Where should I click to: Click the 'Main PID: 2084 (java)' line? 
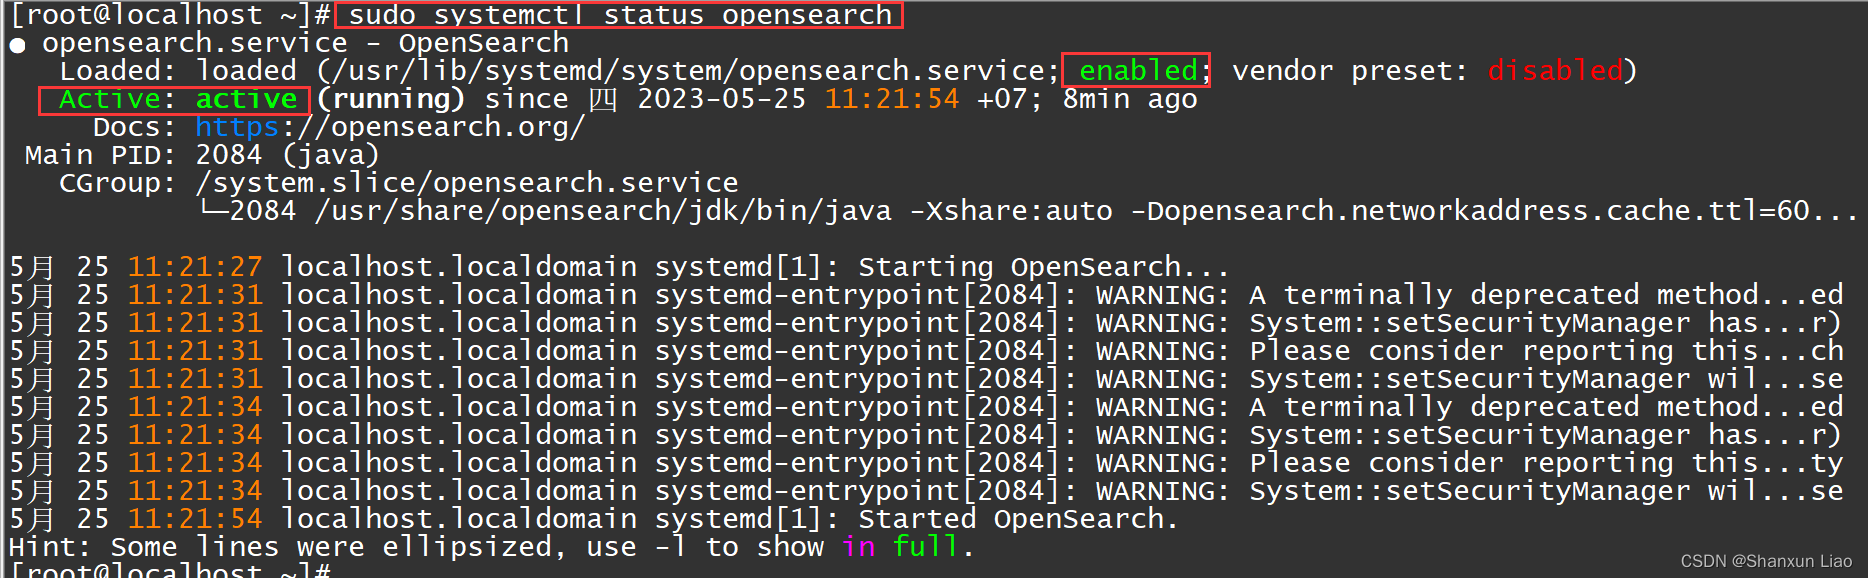pyautogui.click(x=202, y=155)
